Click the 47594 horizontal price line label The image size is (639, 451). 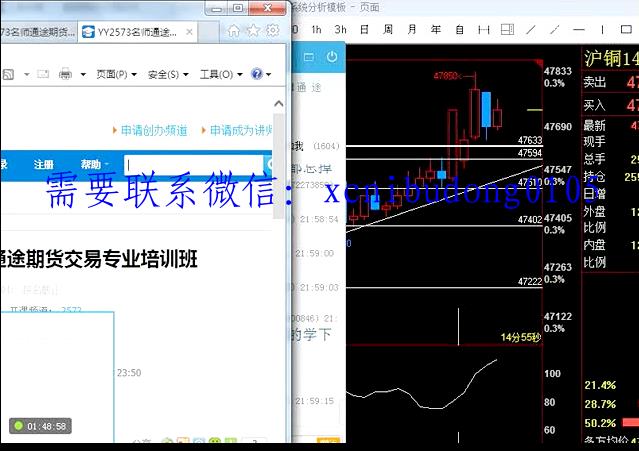pos(530,153)
